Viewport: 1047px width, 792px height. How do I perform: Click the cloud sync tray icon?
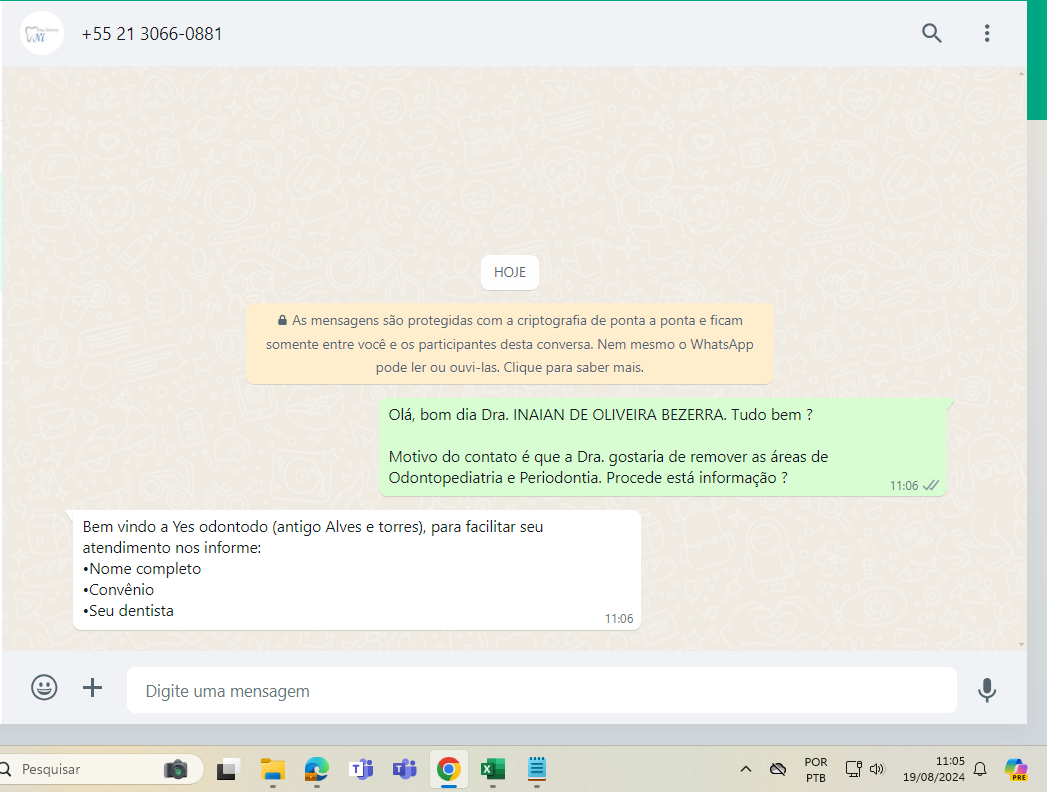coord(778,769)
